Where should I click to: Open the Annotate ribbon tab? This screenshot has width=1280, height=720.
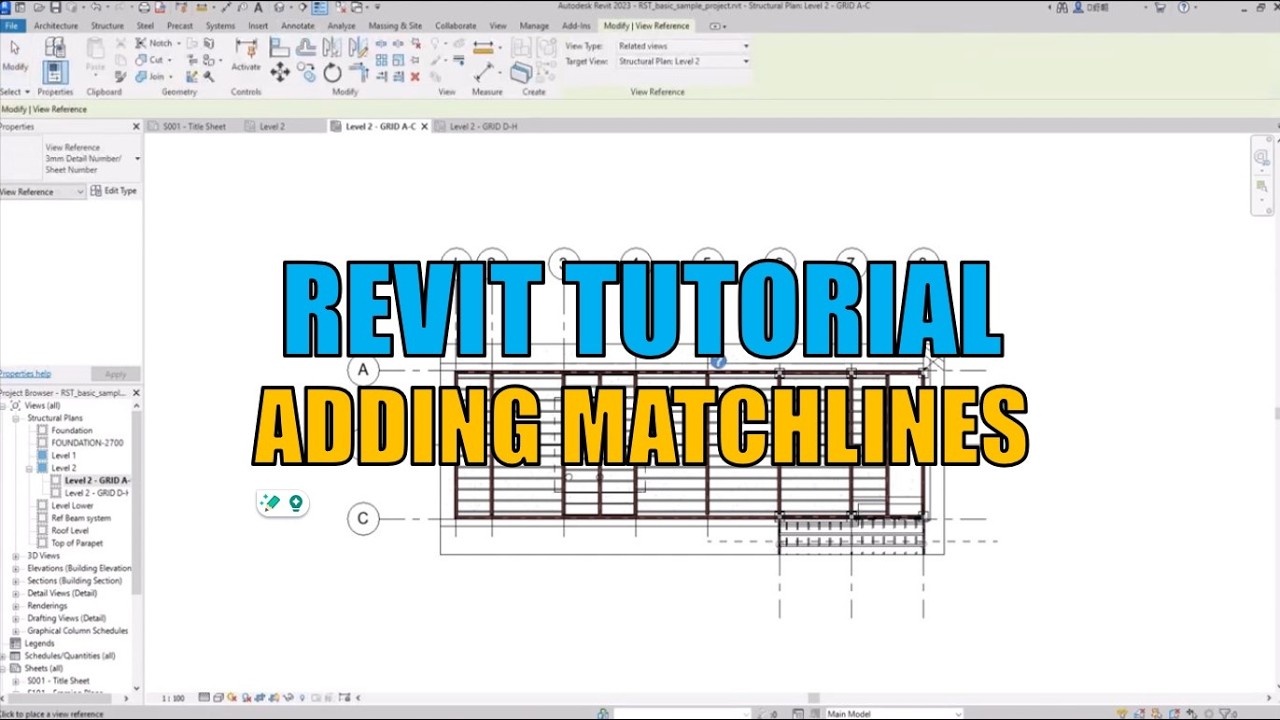[x=297, y=26]
